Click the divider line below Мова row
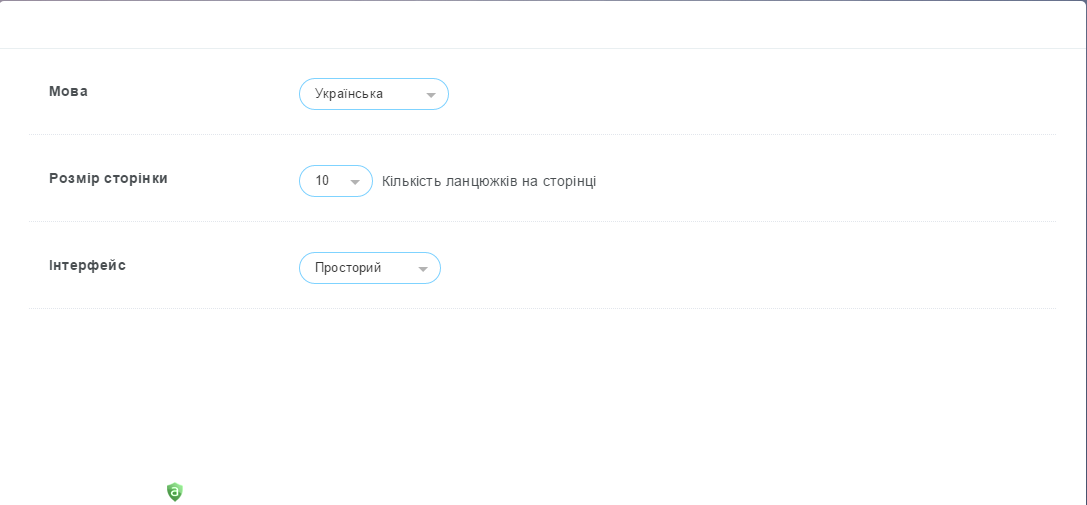Image resolution: width=1087 pixels, height=505 pixels. 542,134
